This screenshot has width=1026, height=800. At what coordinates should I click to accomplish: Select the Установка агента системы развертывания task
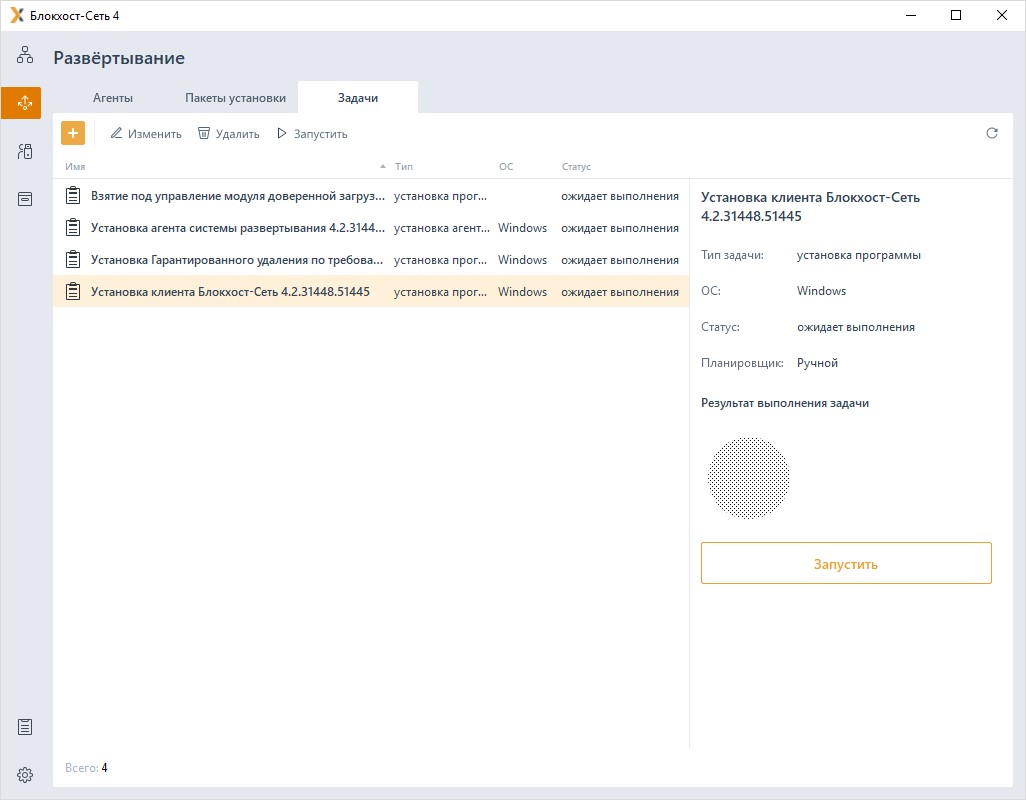(x=238, y=228)
